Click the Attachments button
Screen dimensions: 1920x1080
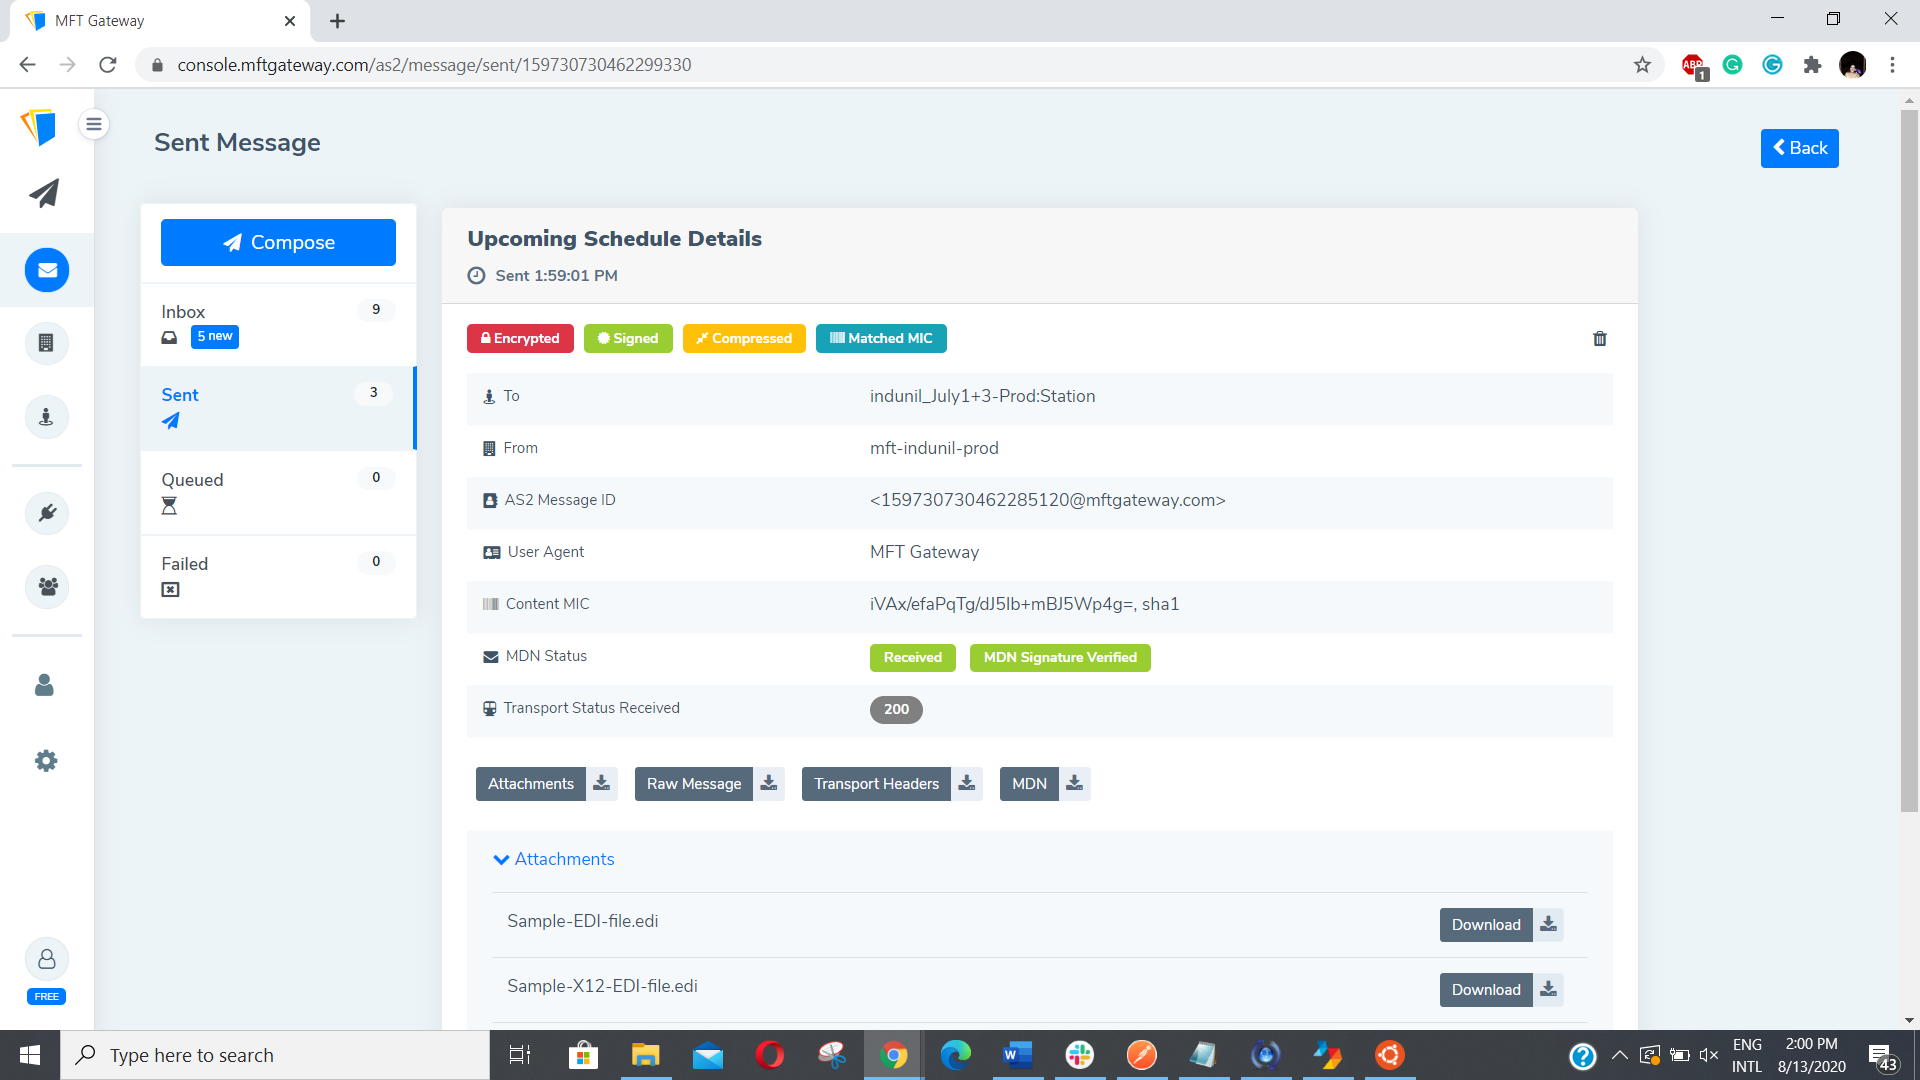[531, 783]
